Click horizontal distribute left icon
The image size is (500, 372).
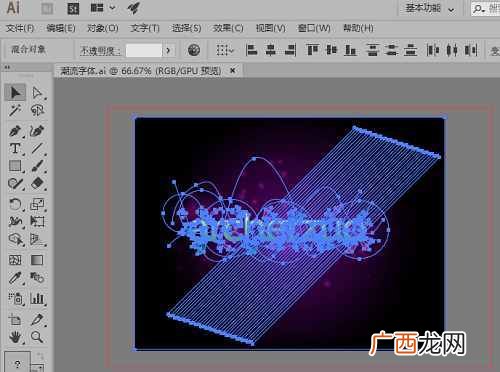tap(433, 50)
